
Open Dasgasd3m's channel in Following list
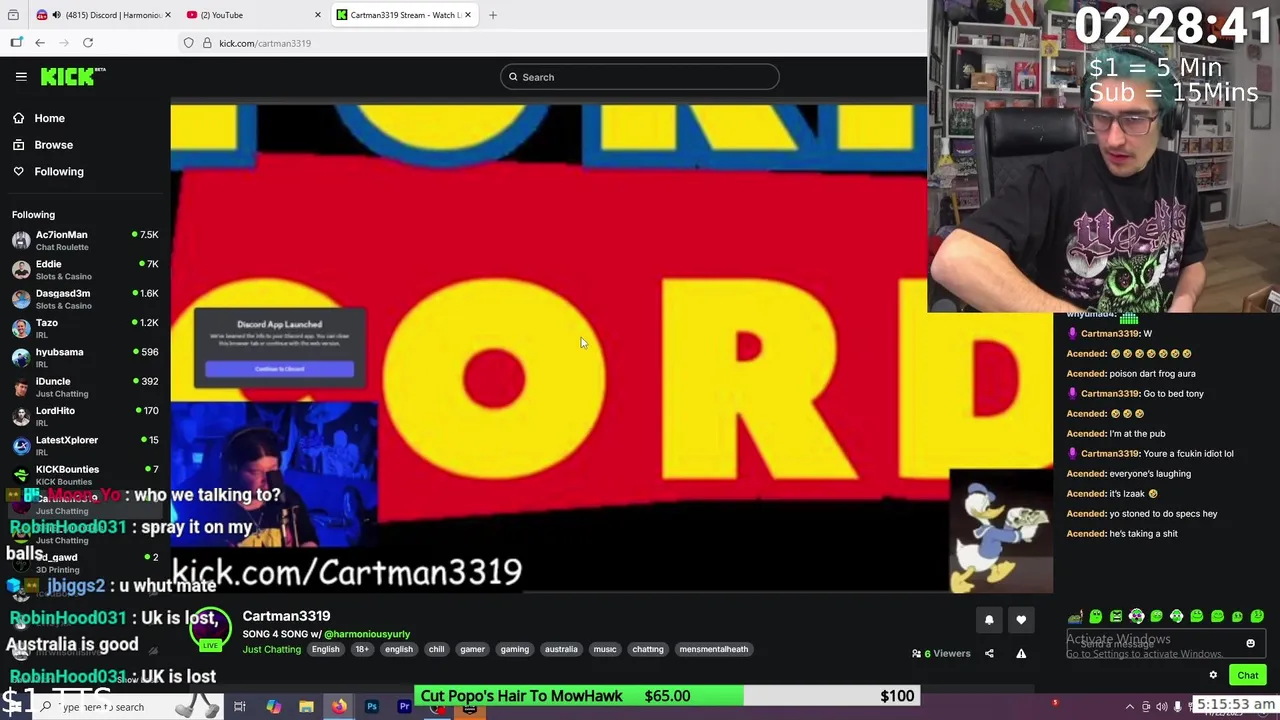click(85, 299)
